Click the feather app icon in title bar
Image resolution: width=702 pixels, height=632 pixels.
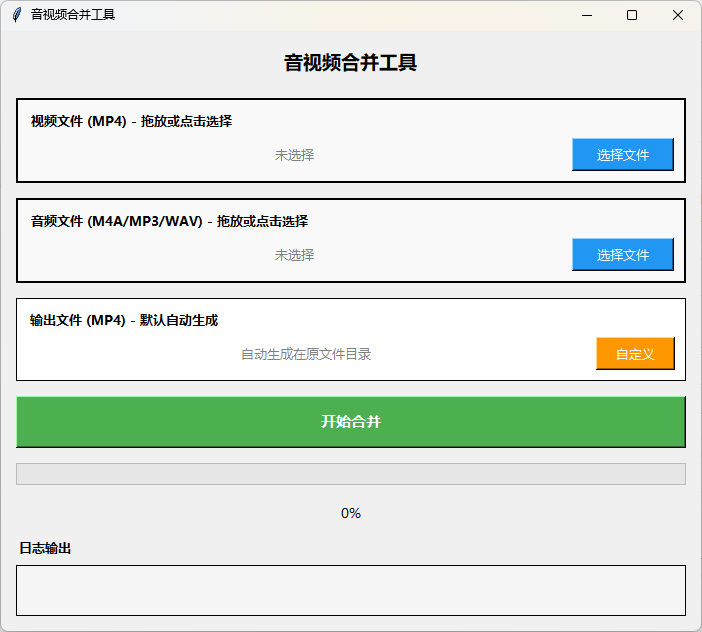tap(16, 15)
